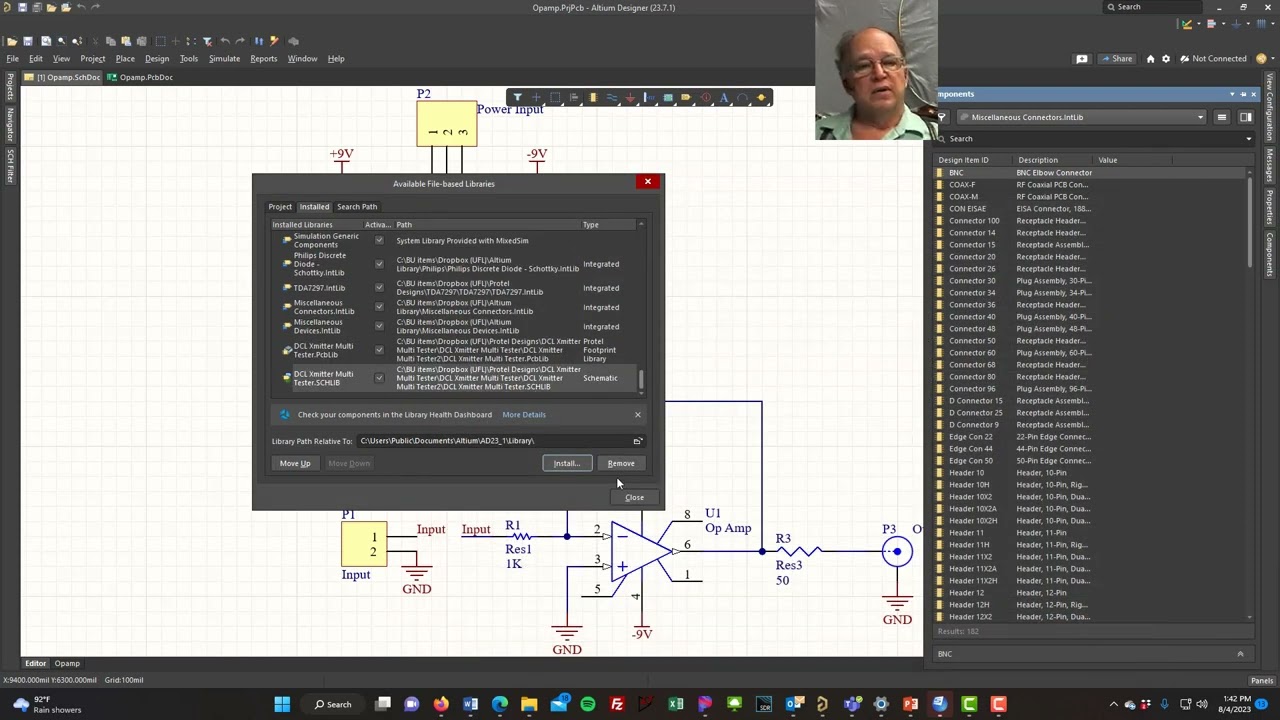Switch to the Search Path tab
The height and width of the screenshot is (720, 1280).
pos(357,207)
